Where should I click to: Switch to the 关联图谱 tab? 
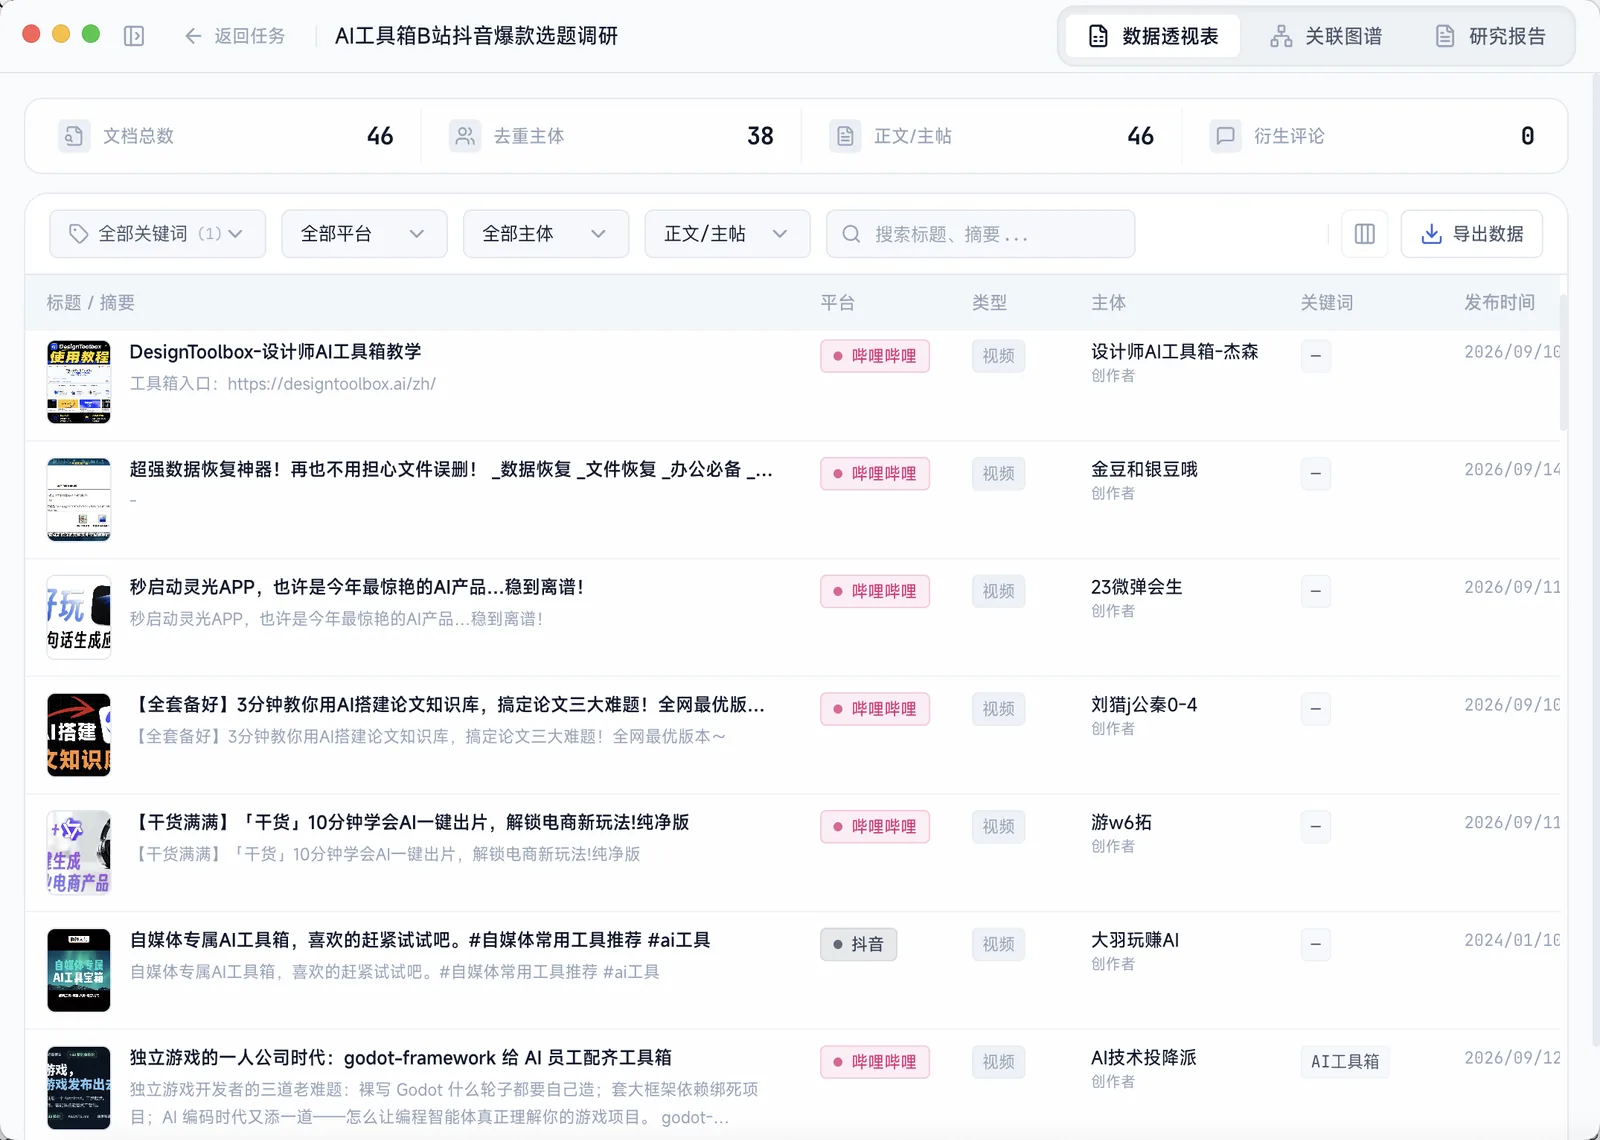point(1326,36)
